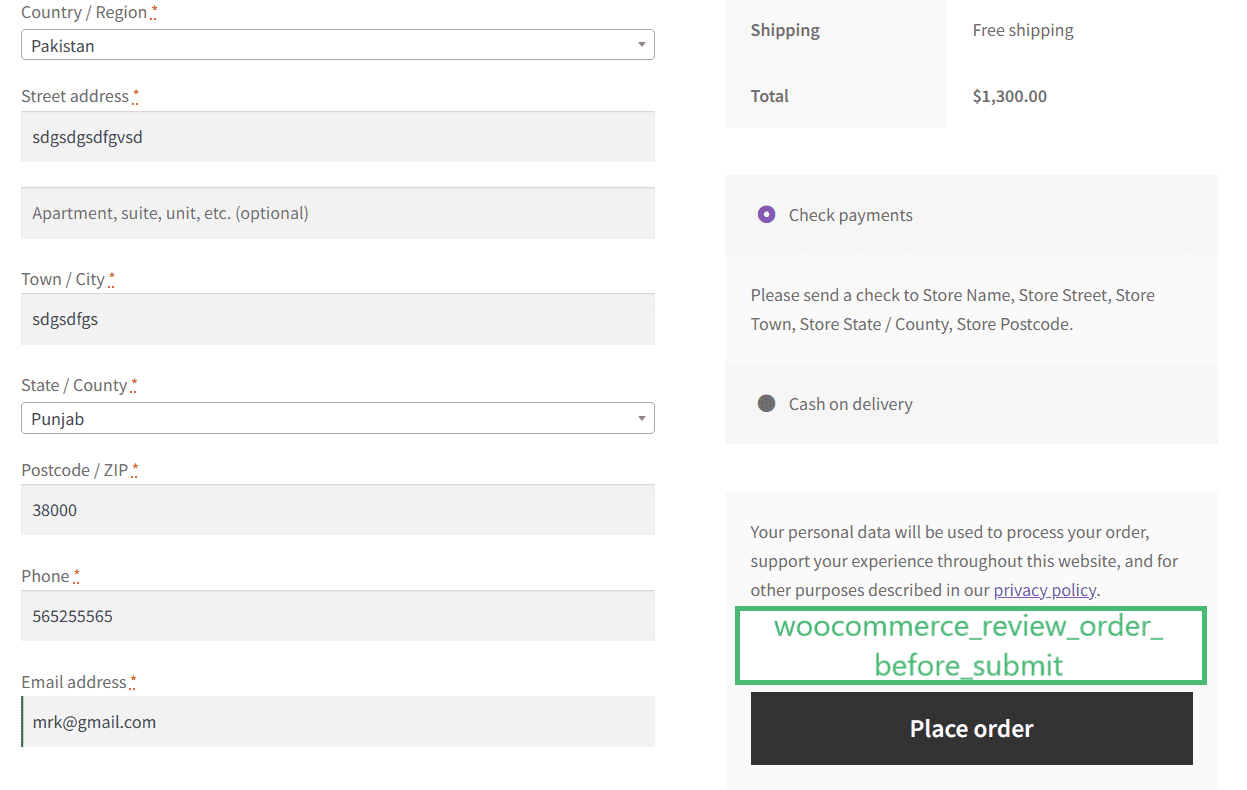This screenshot has height=790, width=1247.
Task: Open the State / County dropdown showing Punjab
Action: point(338,418)
